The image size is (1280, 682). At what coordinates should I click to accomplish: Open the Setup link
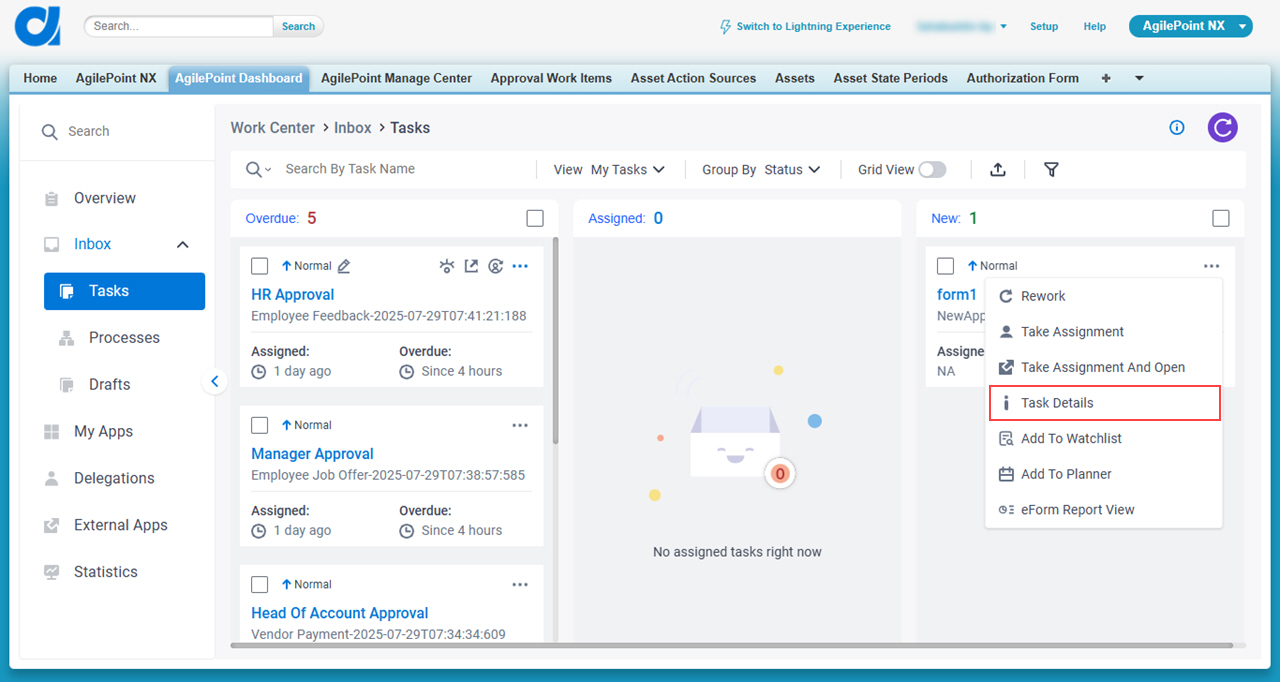point(1044,27)
